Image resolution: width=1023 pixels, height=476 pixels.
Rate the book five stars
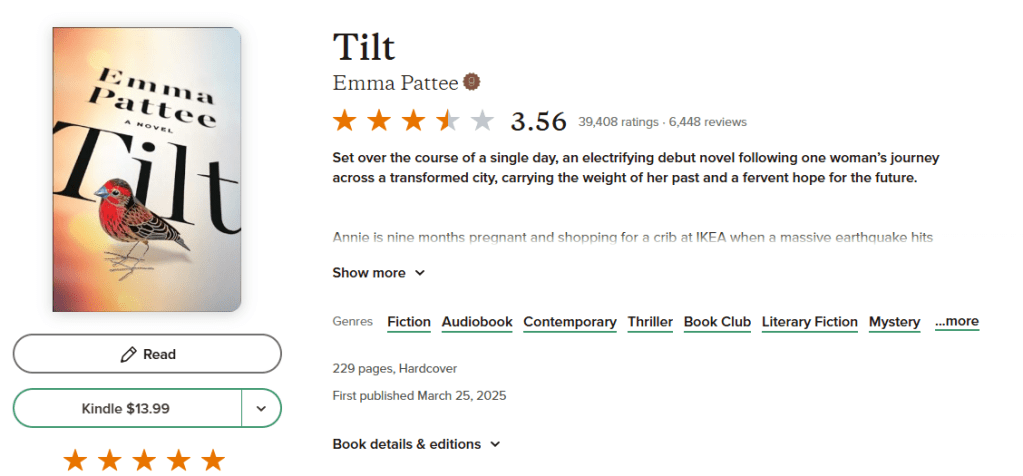213,460
